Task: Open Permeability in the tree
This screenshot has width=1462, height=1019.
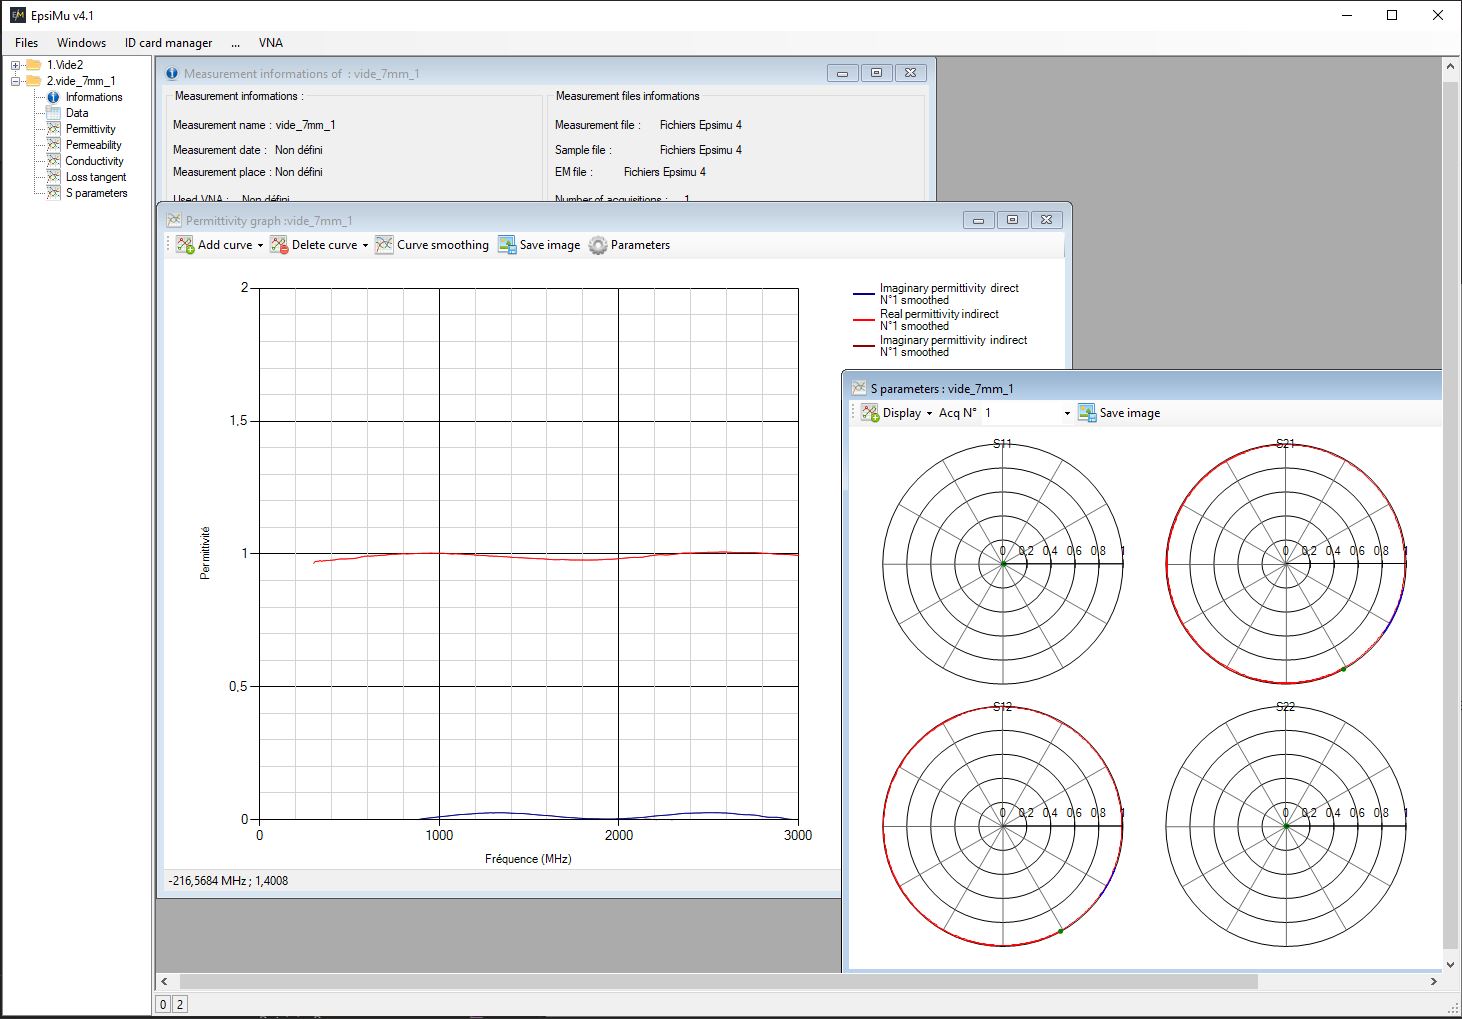Action: pyautogui.click(x=93, y=145)
